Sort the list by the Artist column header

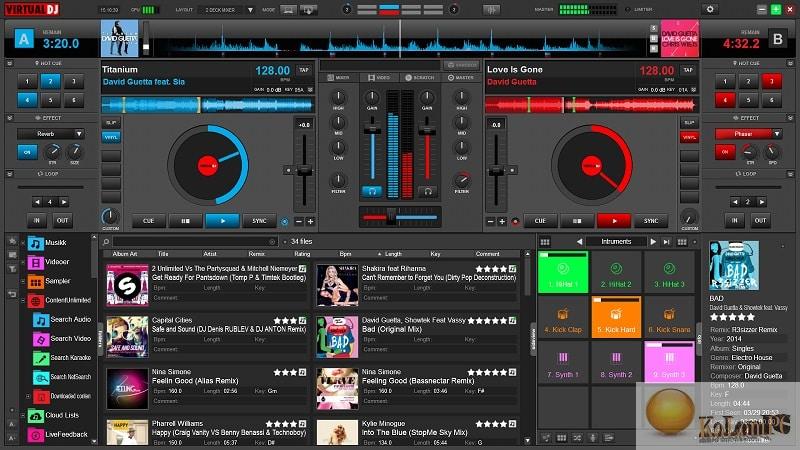pyautogui.click(x=210, y=254)
